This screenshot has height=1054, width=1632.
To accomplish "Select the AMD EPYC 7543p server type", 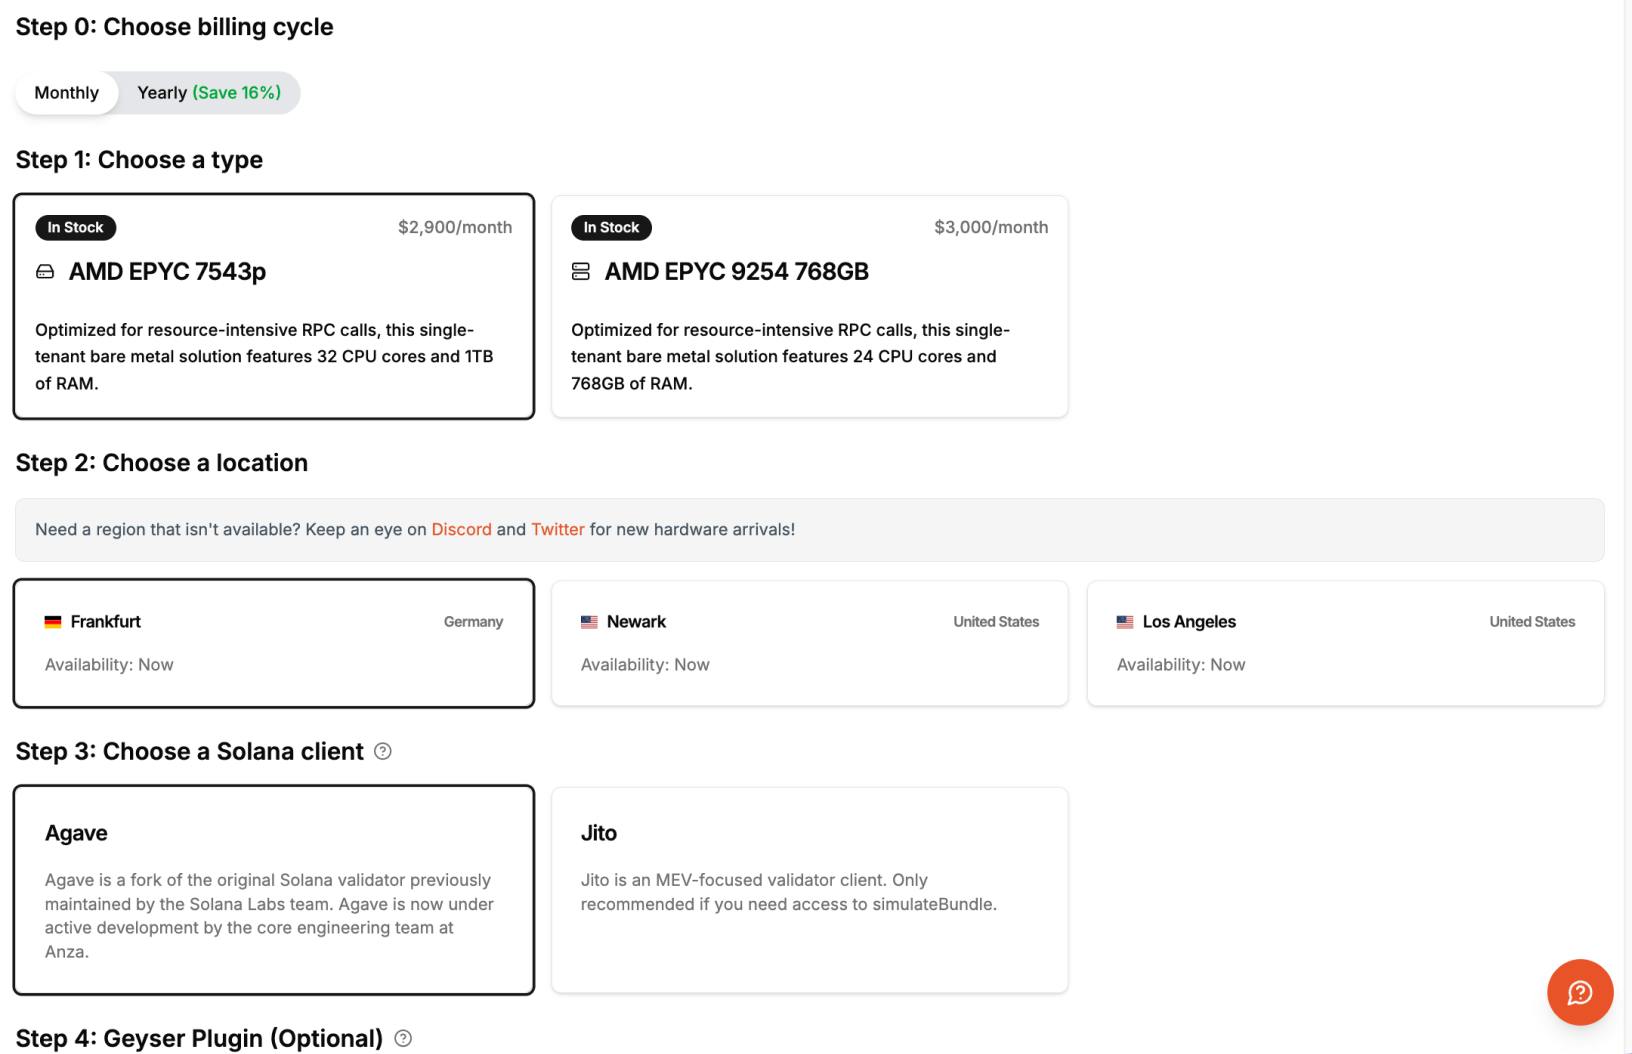I will click(x=273, y=306).
